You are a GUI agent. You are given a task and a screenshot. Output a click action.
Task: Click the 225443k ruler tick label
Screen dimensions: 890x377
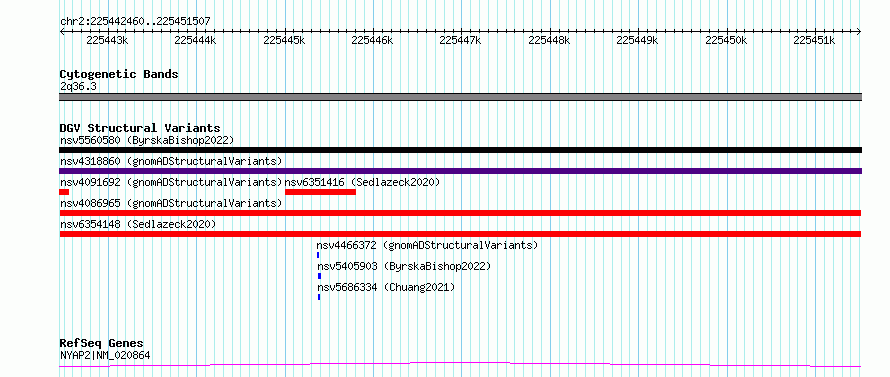point(107,40)
